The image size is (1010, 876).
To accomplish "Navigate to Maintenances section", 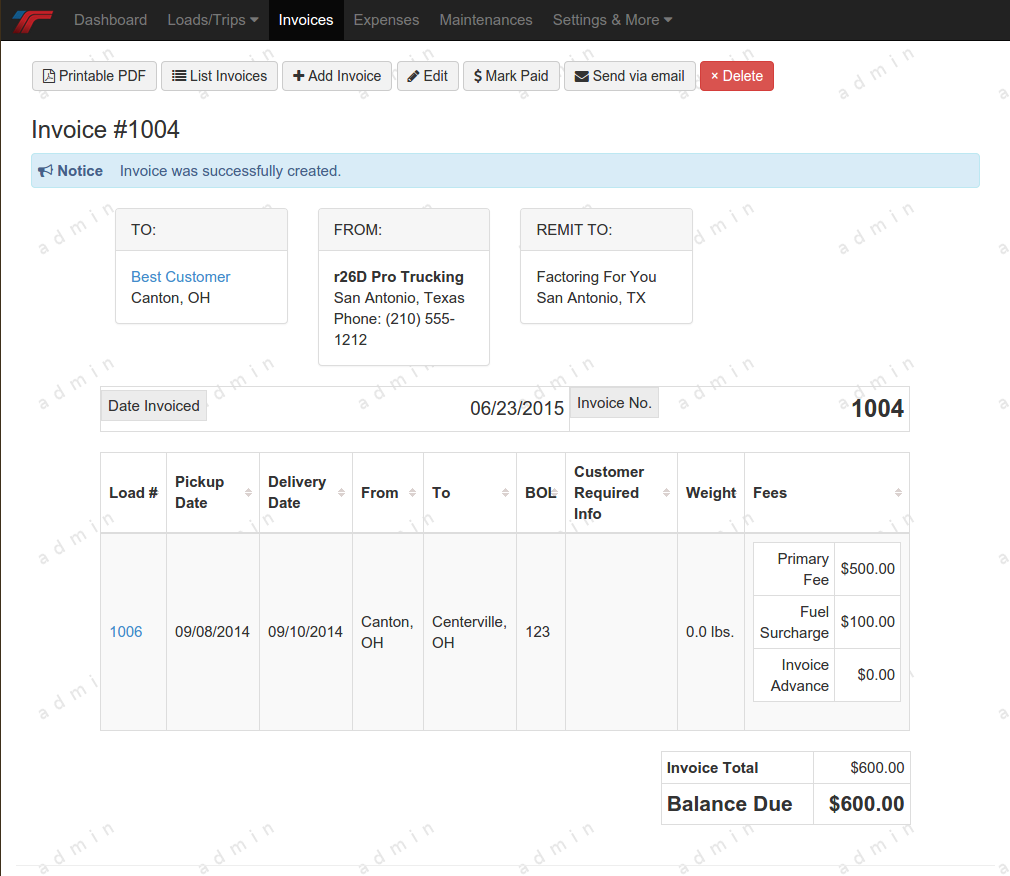I will click(485, 20).
